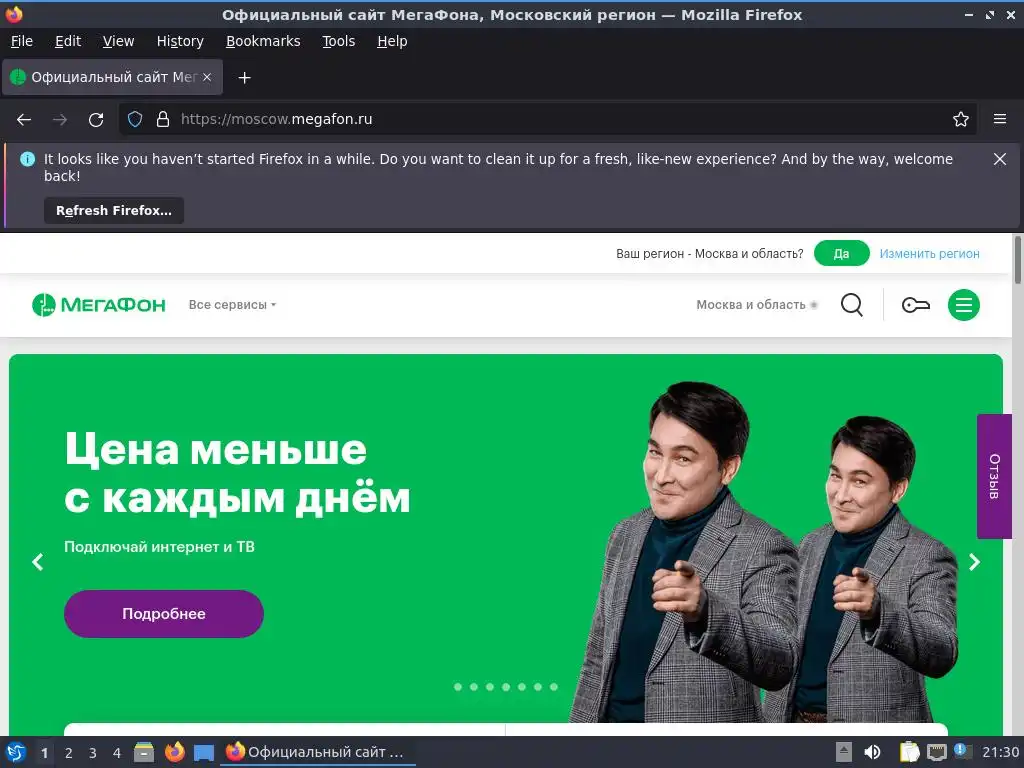Image resolution: width=1024 pixels, height=768 pixels.
Task: Open green MegaFon site menu button
Action: (964, 305)
